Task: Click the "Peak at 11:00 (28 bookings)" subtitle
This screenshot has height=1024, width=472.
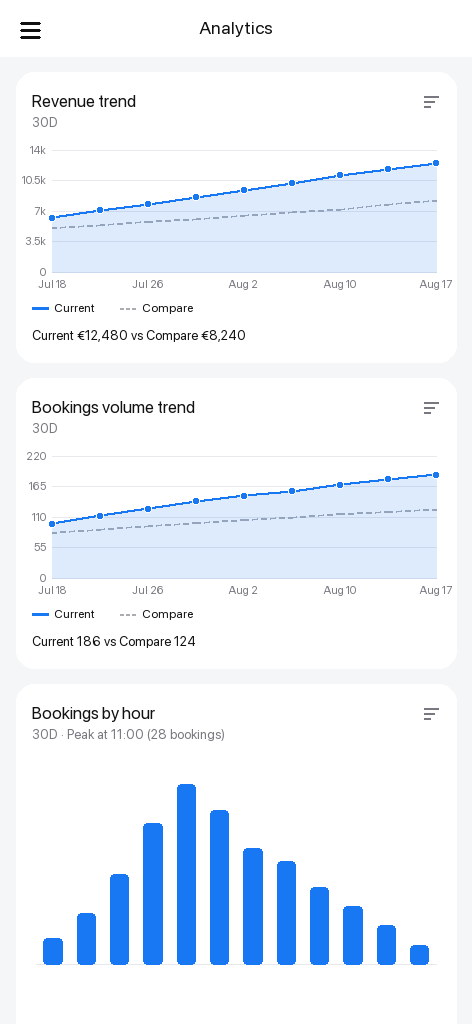Action: tap(146, 735)
